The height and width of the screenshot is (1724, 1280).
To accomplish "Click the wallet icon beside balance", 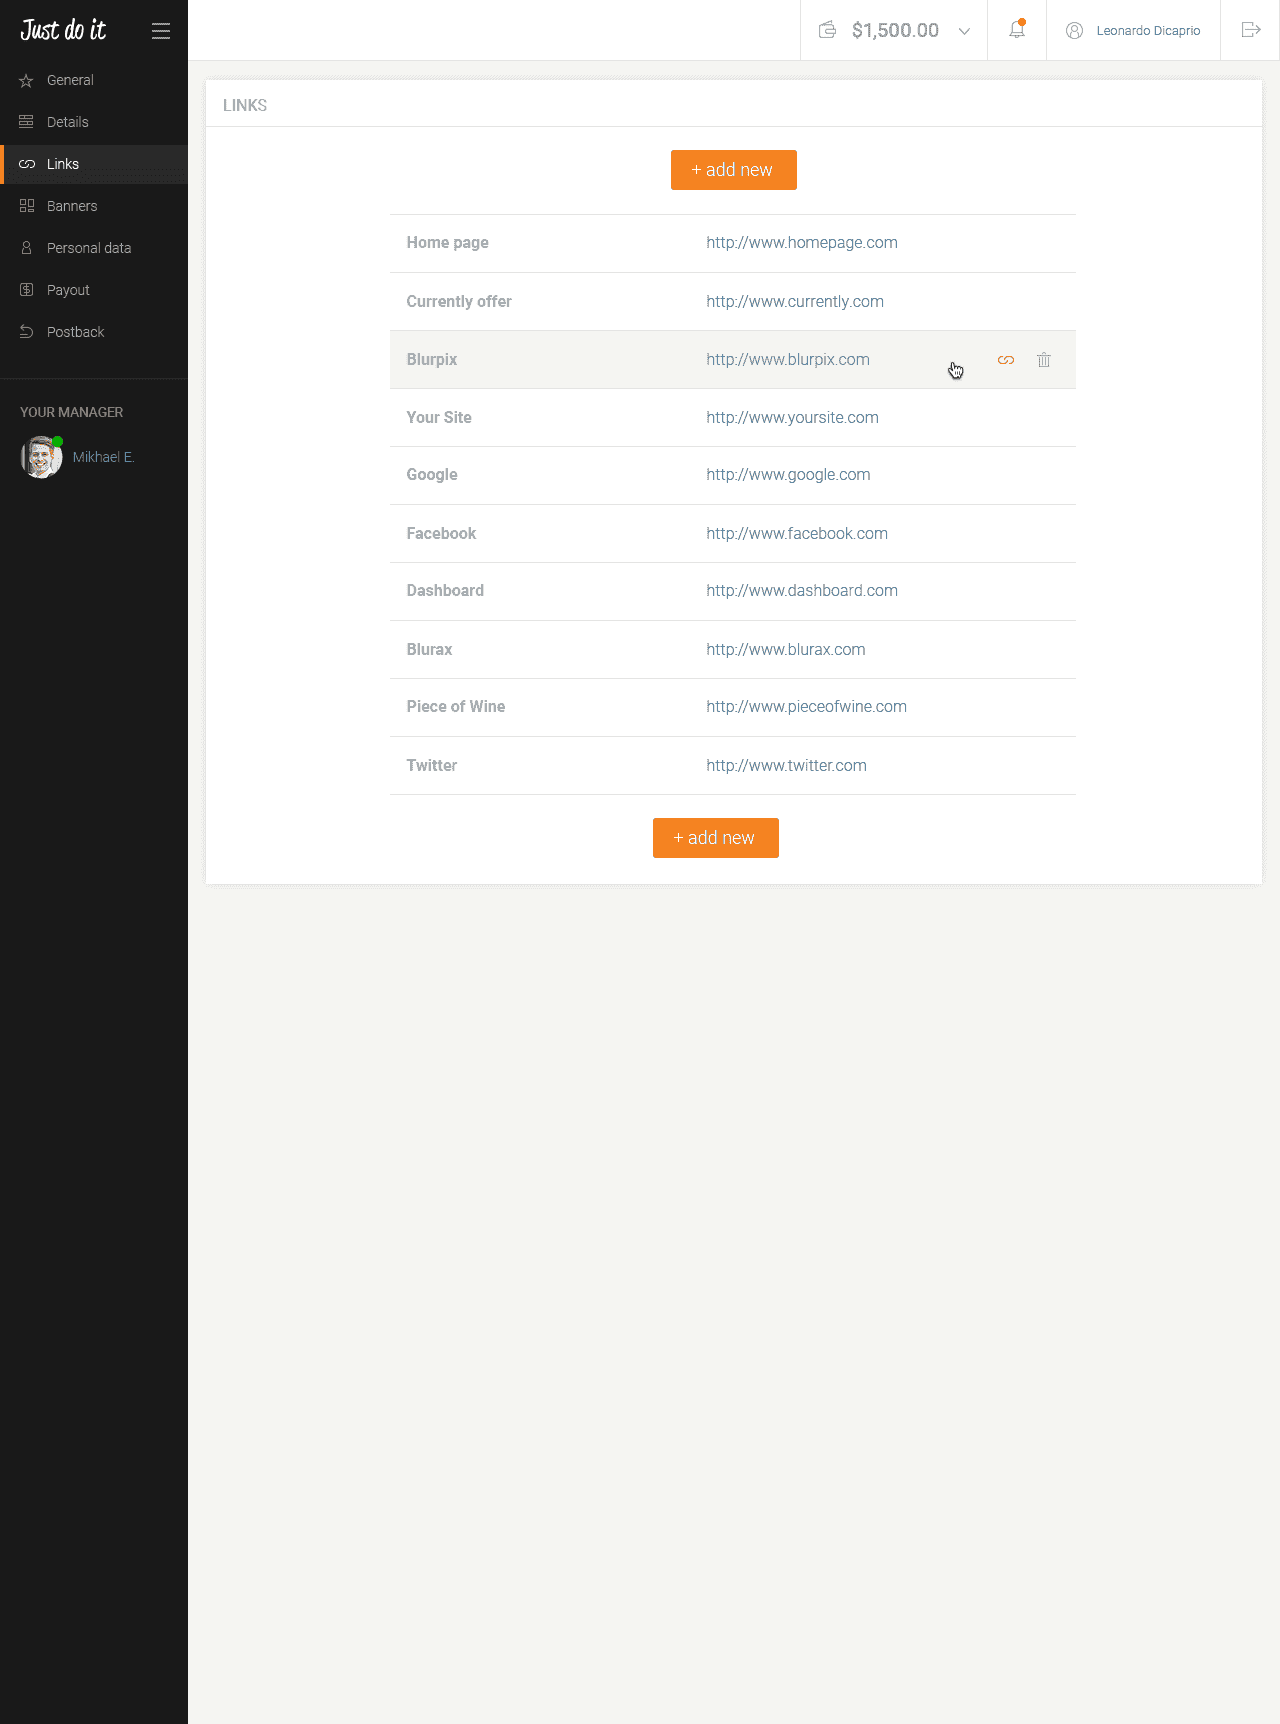I will pyautogui.click(x=827, y=30).
